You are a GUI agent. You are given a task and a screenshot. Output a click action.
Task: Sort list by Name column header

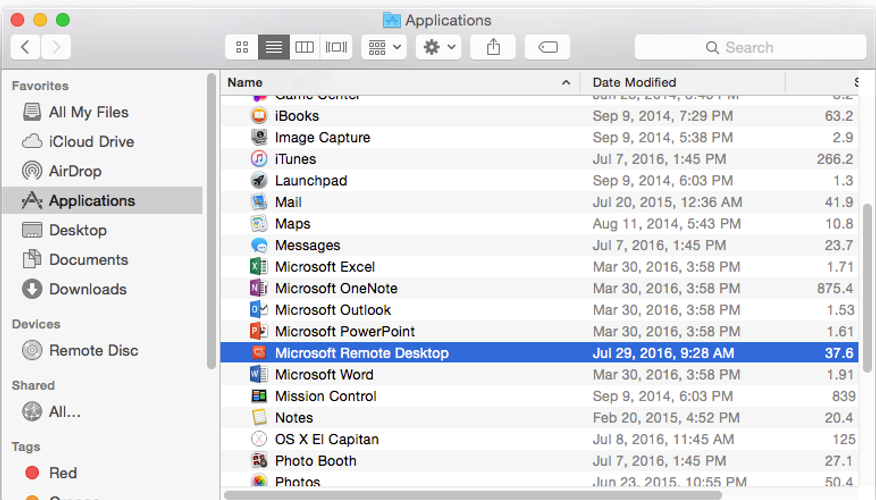[399, 83]
